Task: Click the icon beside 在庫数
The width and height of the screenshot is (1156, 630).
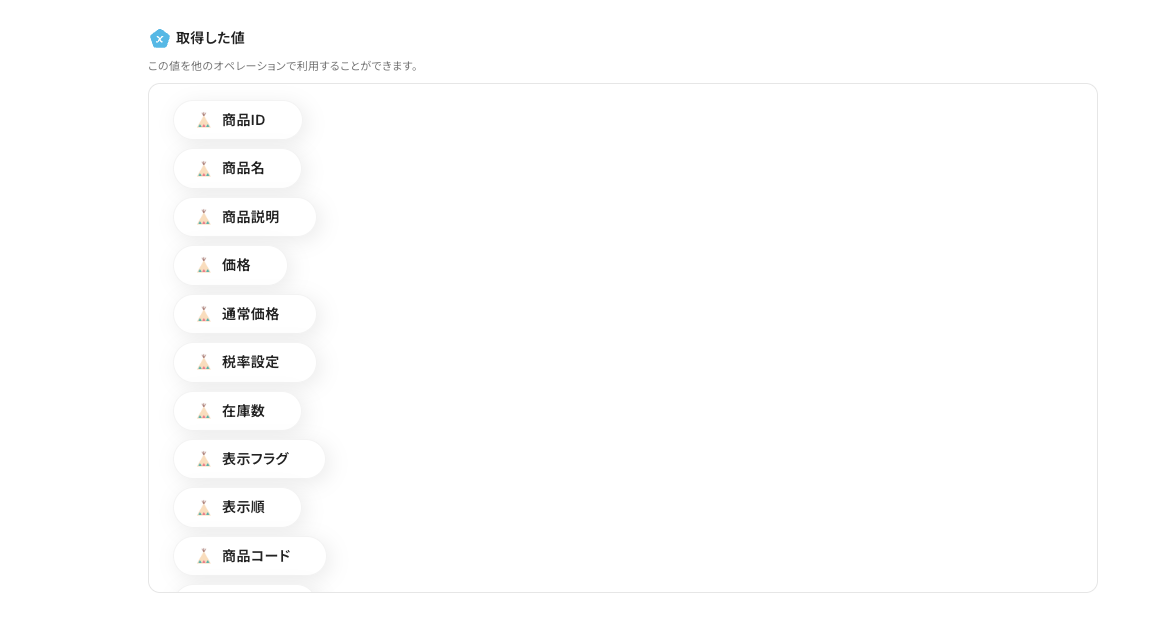Action: [204, 411]
